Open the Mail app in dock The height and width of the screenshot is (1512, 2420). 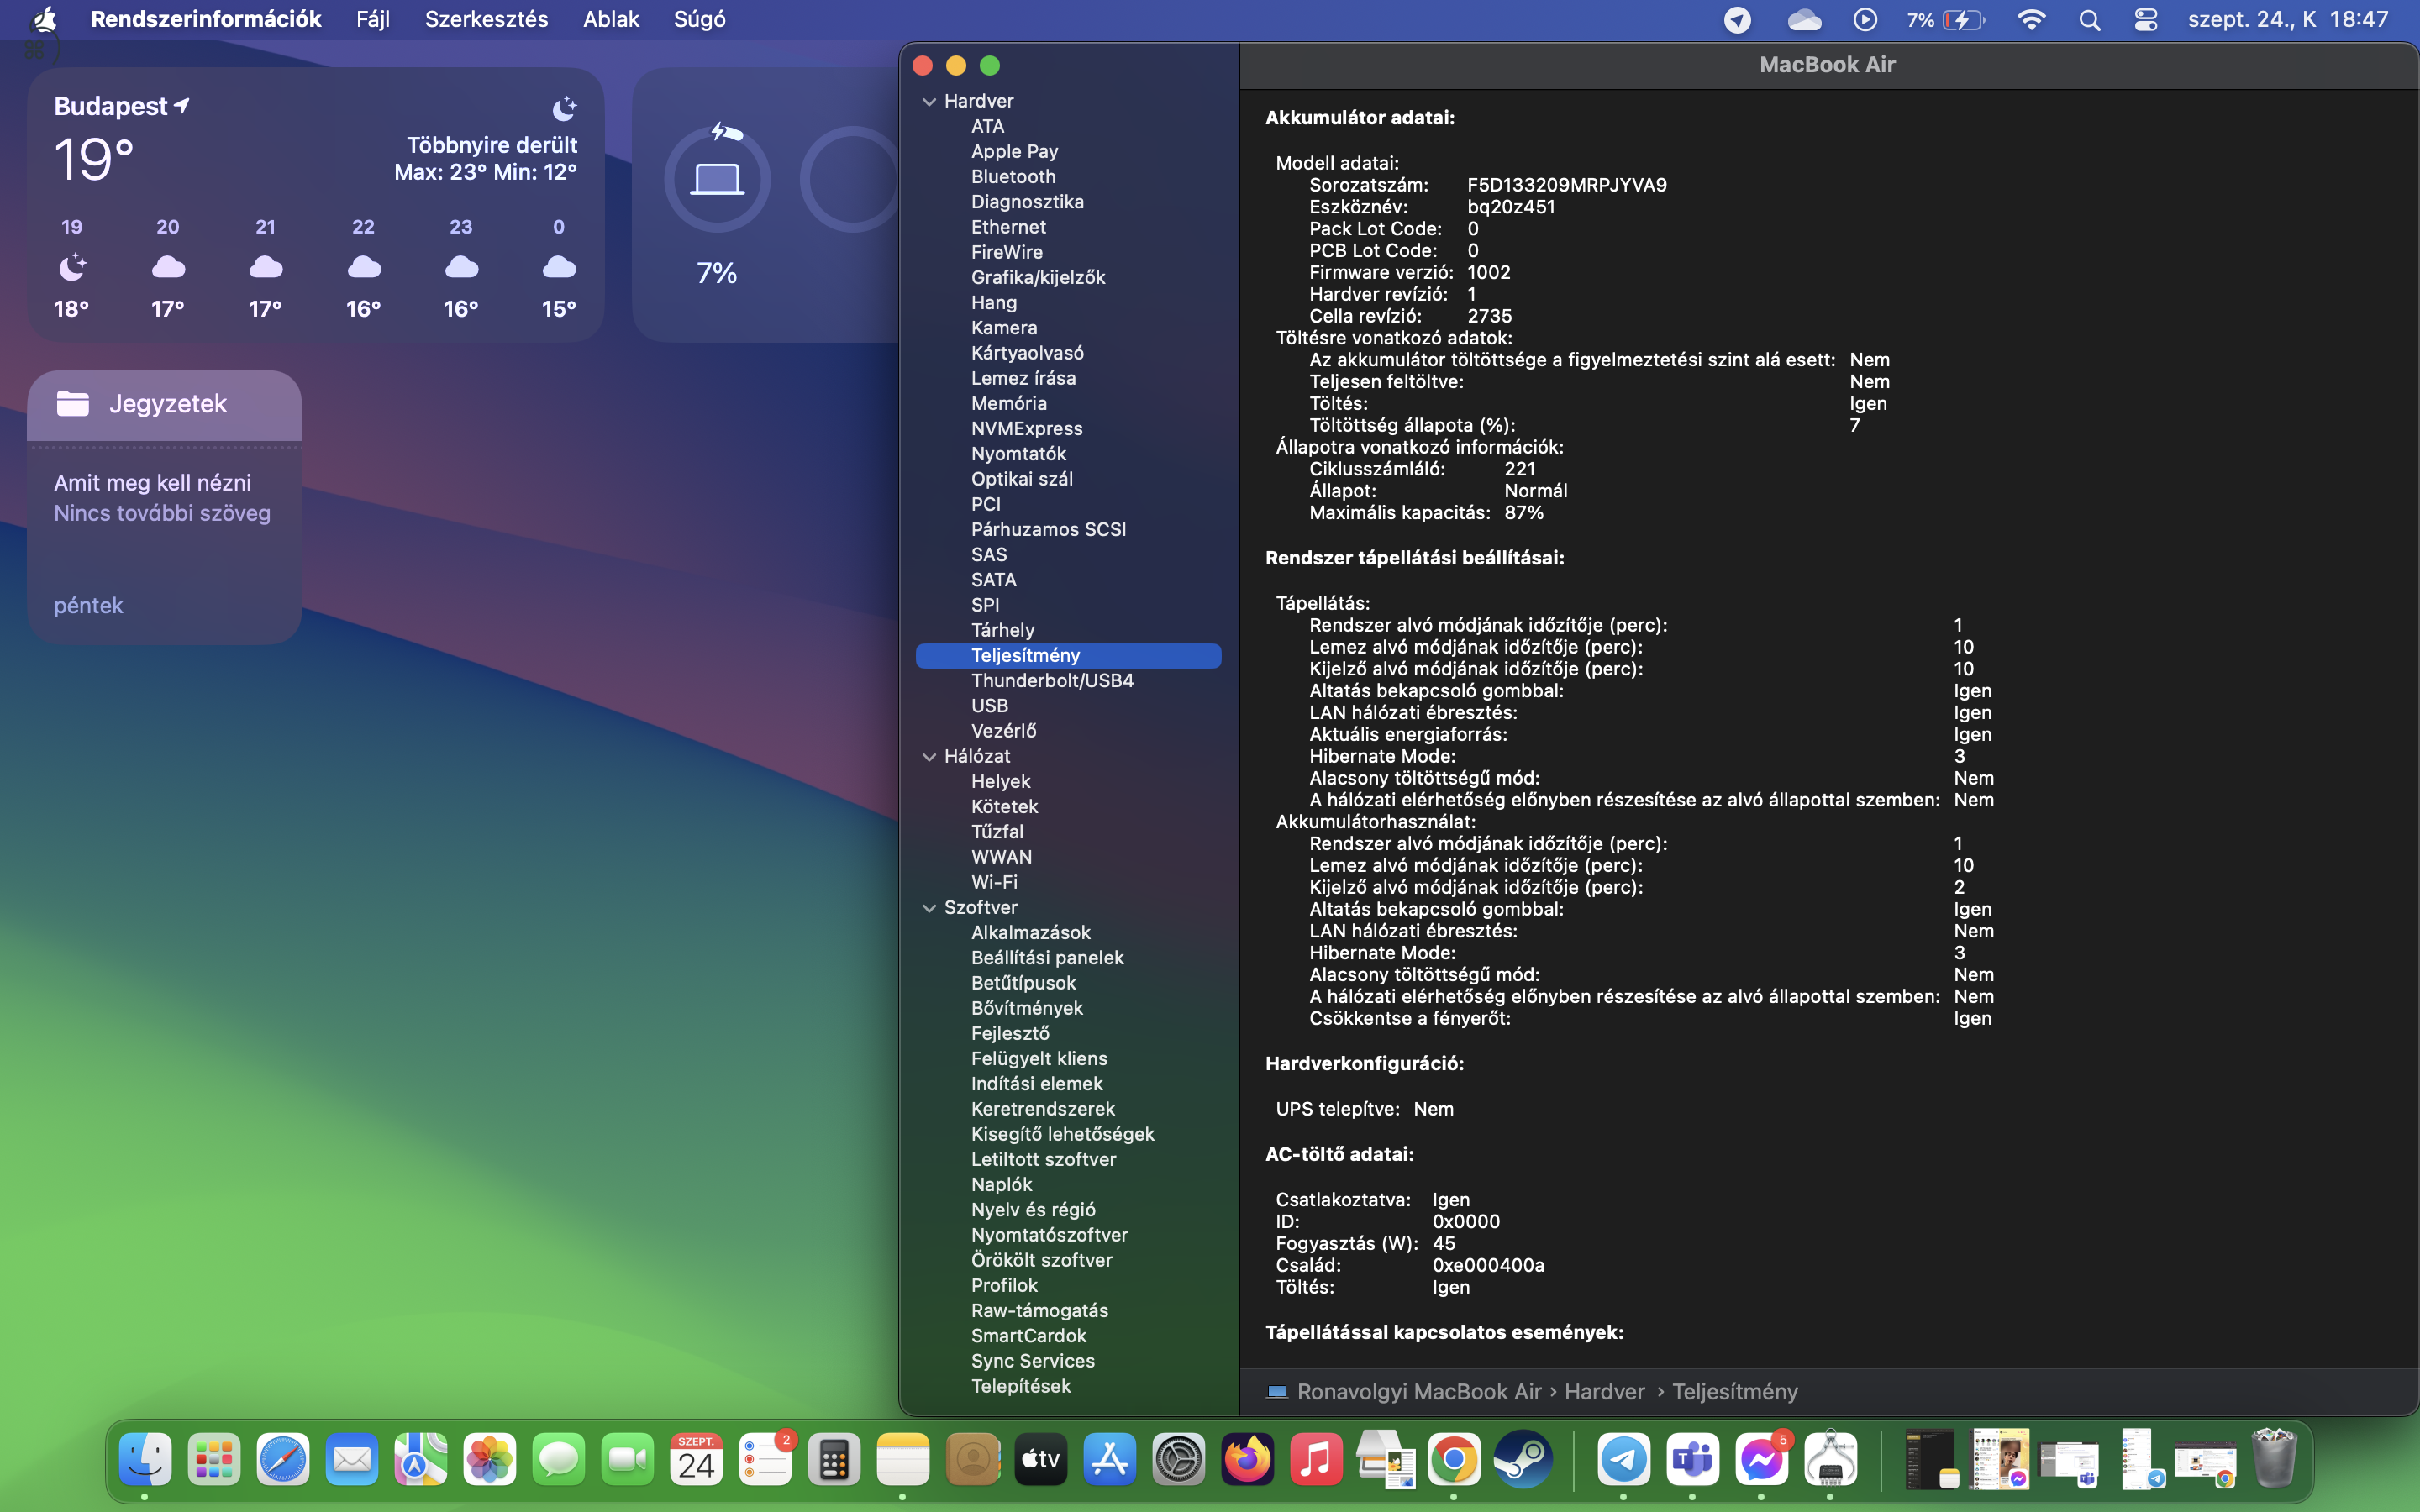(x=352, y=1460)
